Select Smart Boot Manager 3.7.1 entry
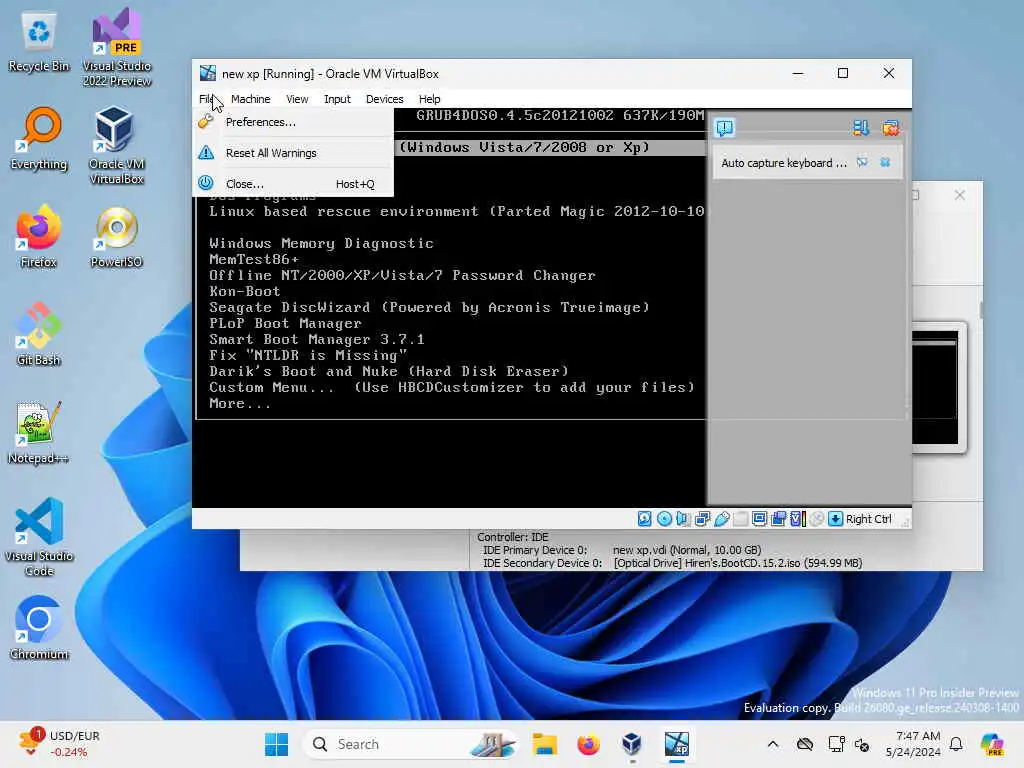The image size is (1024, 768). (317, 339)
